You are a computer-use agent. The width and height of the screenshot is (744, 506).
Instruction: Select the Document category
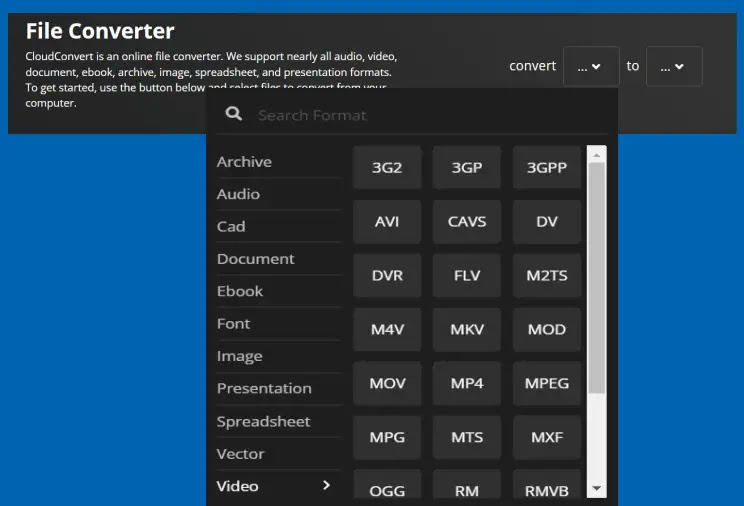click(x=279, y=259)
